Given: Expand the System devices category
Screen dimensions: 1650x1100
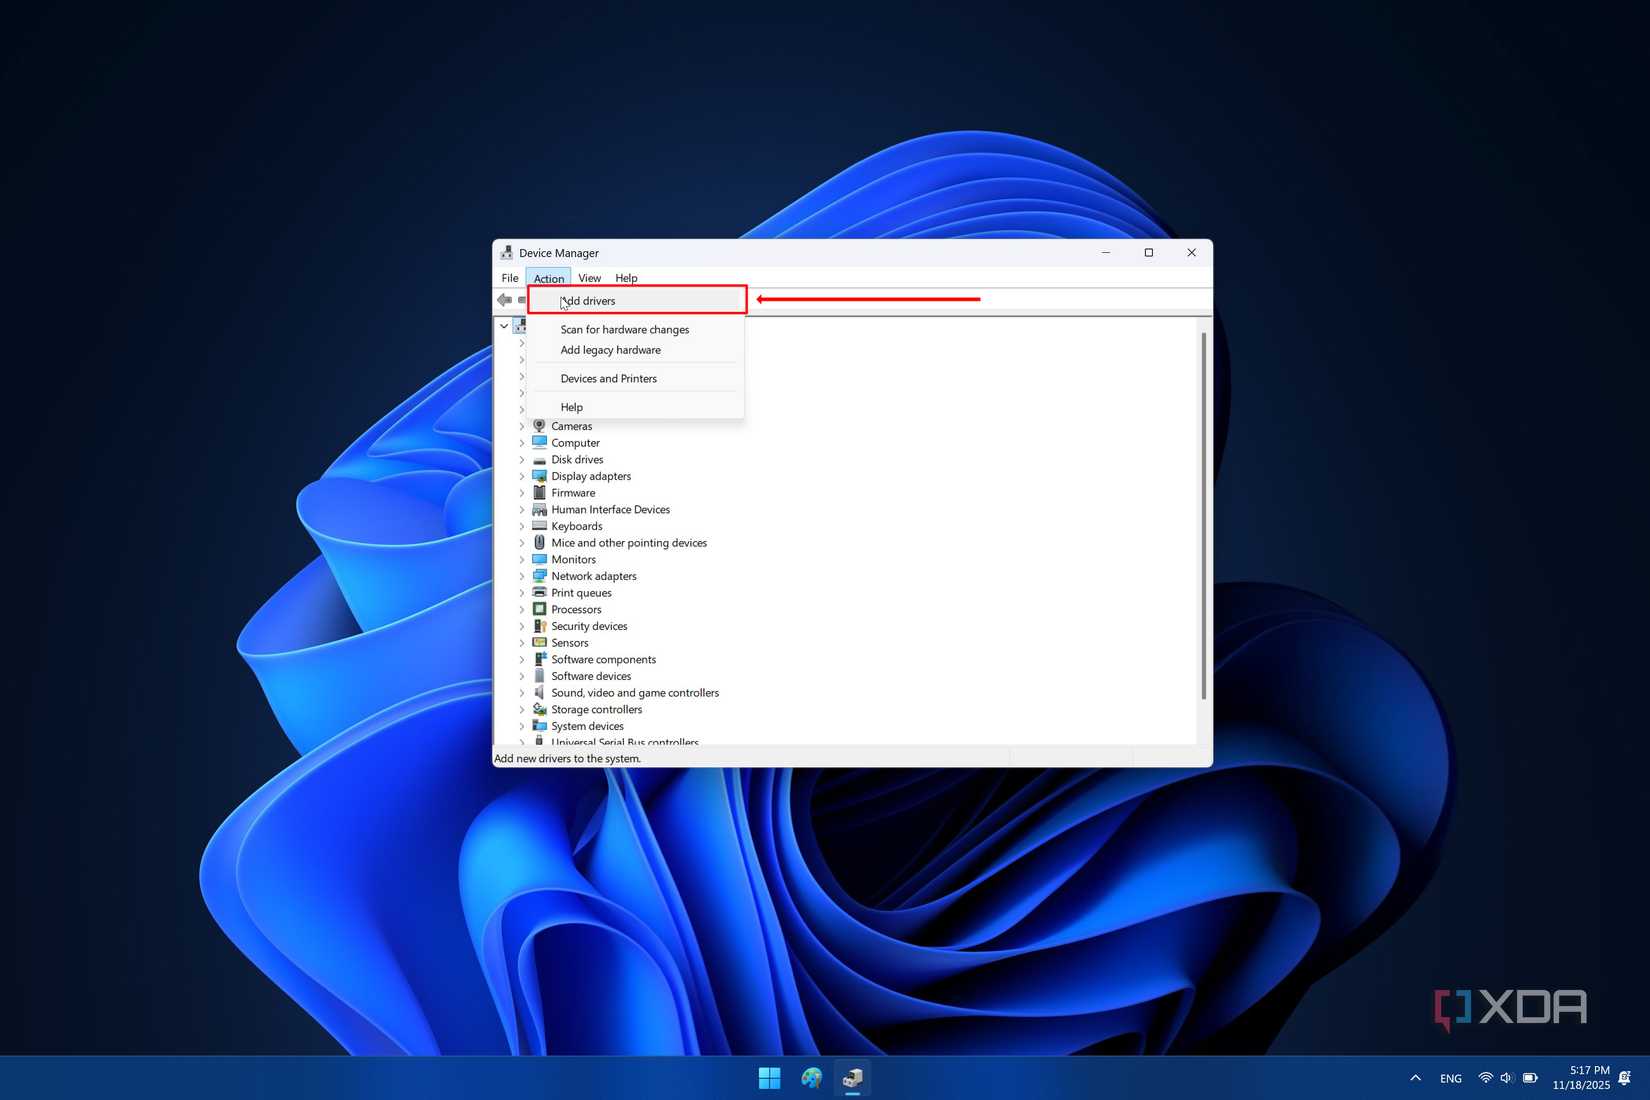Looking at the screenshot, I should [521, 726].
